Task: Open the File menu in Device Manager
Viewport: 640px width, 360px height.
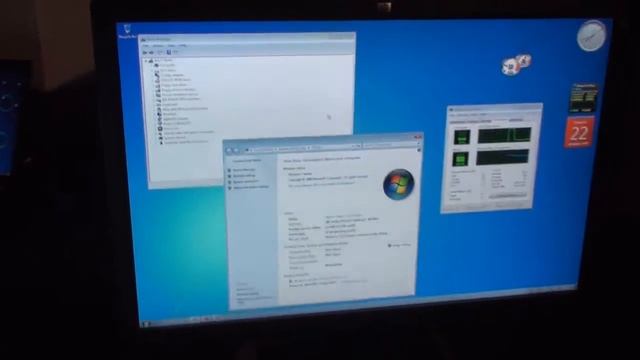Action: point(146,46)
